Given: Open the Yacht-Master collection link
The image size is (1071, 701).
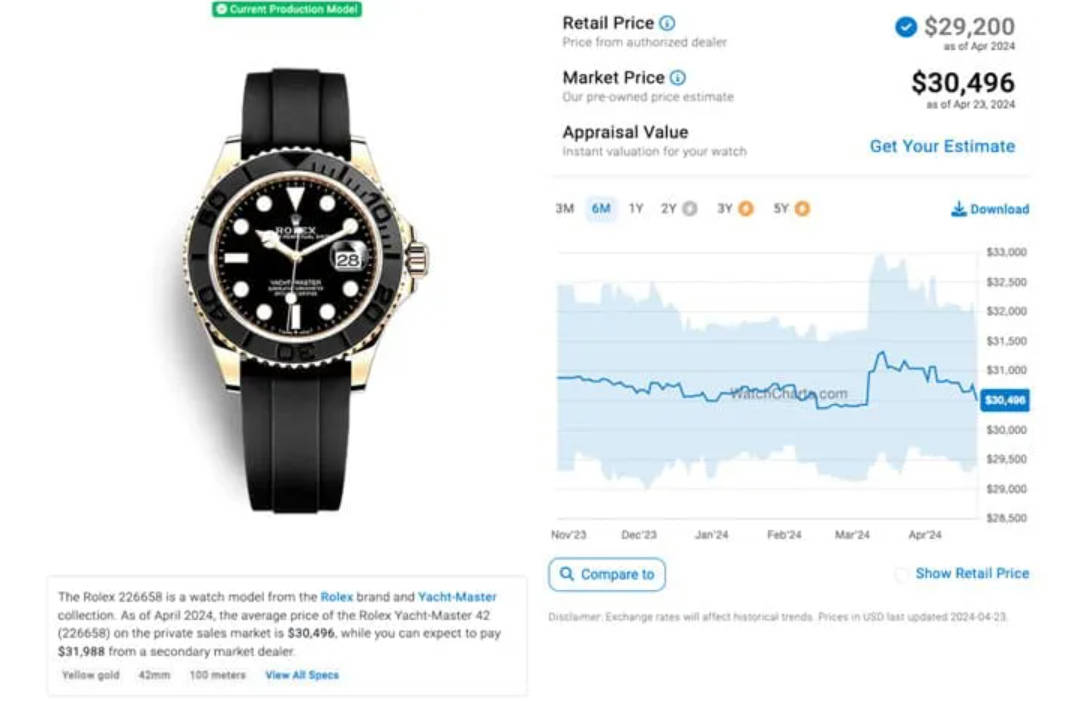Looking at the screenshot, I should click(457, 597).
